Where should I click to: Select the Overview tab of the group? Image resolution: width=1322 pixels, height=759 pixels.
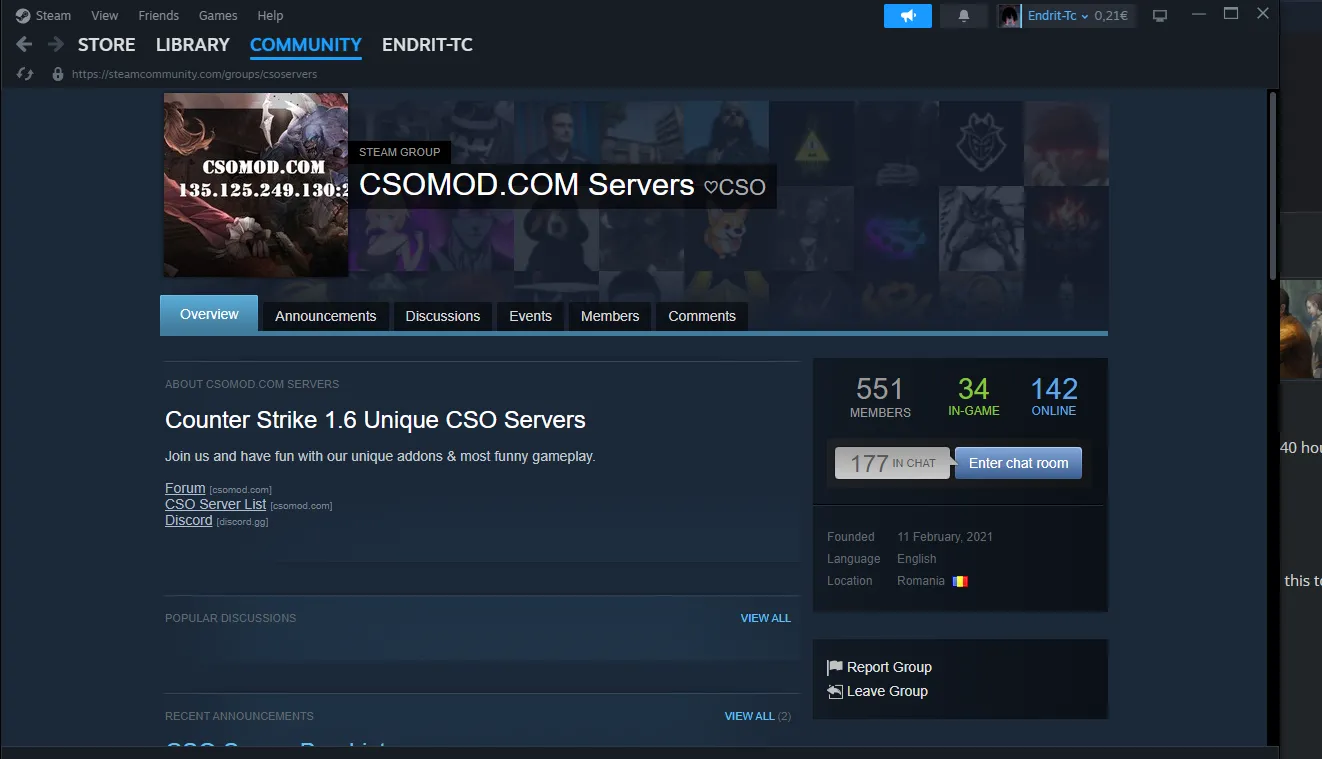(x=209, y=314)
